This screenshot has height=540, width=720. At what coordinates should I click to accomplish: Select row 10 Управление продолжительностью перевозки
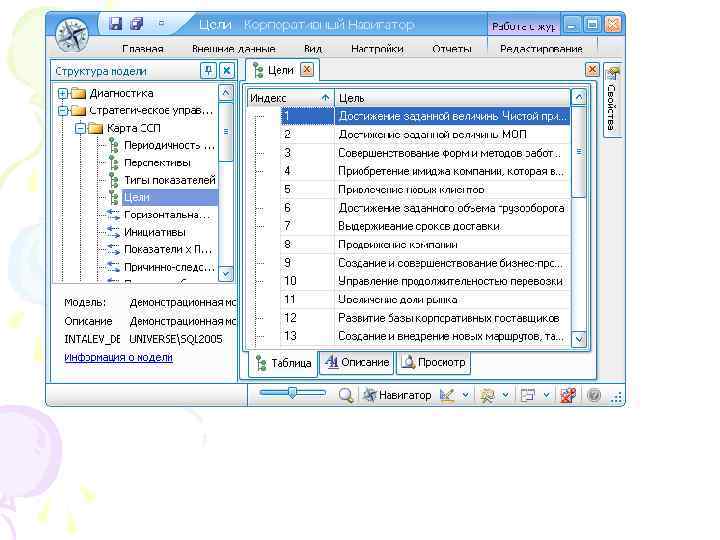[x=425, y=281]
